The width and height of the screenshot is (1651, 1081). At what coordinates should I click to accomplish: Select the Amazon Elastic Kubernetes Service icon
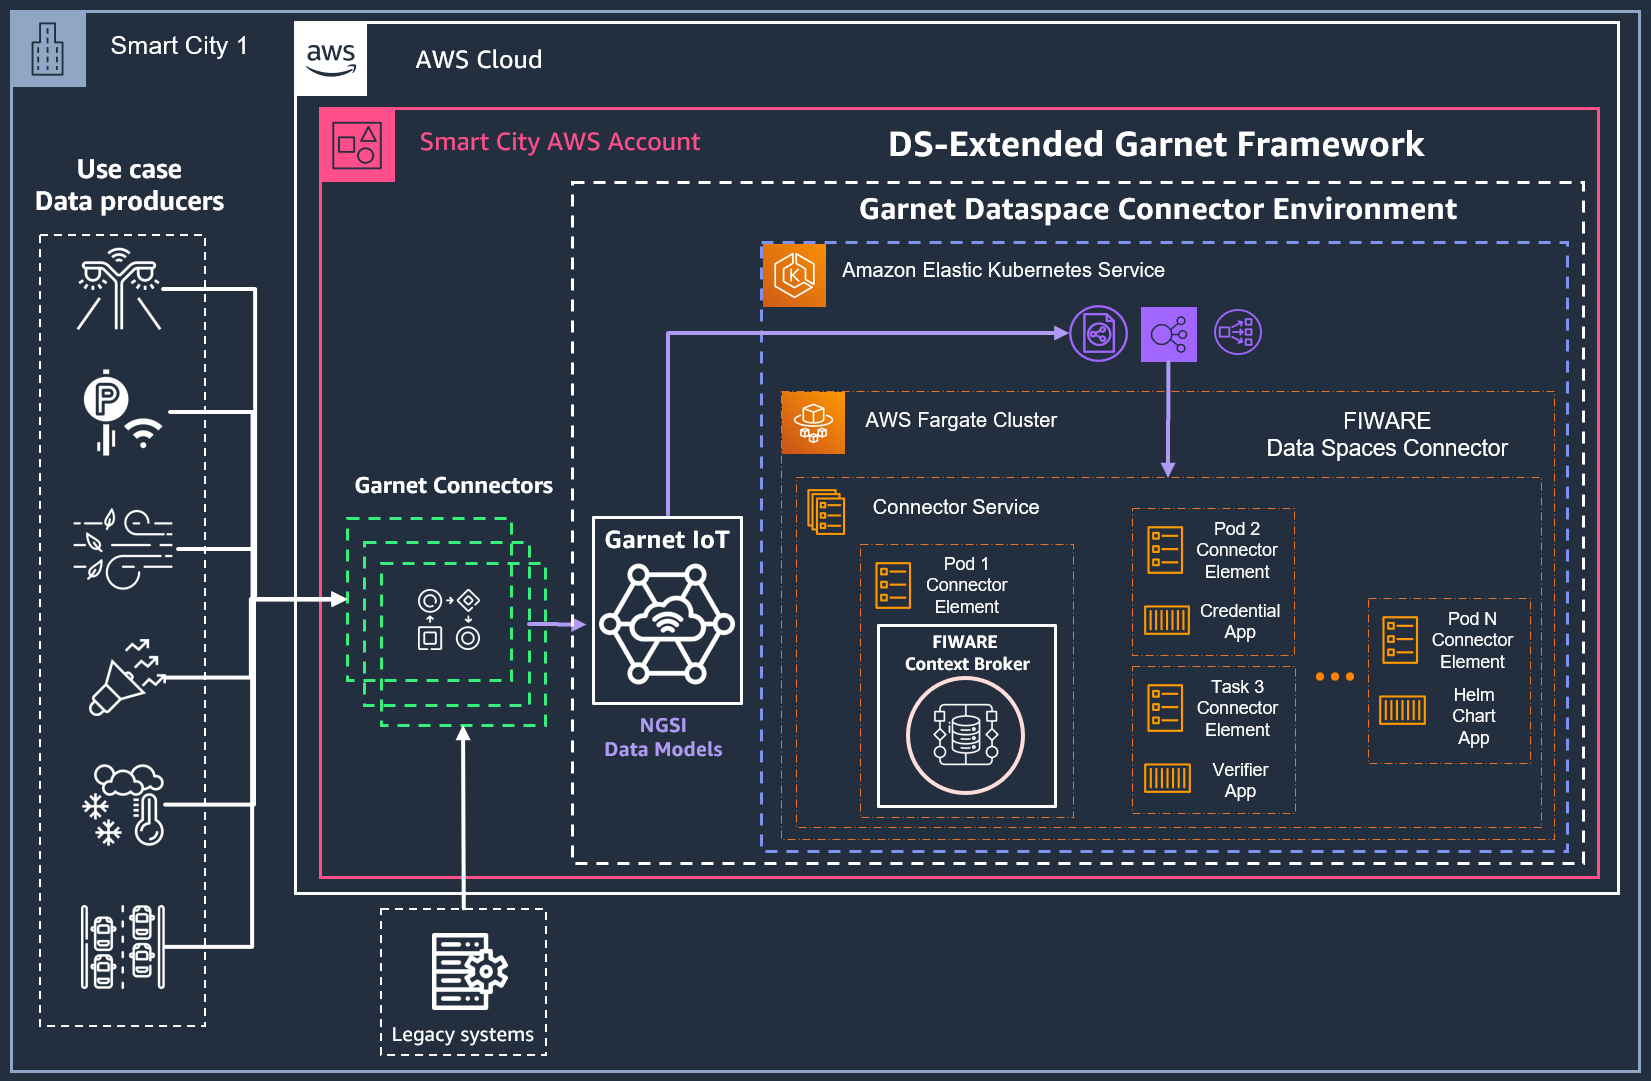(794, 275)
